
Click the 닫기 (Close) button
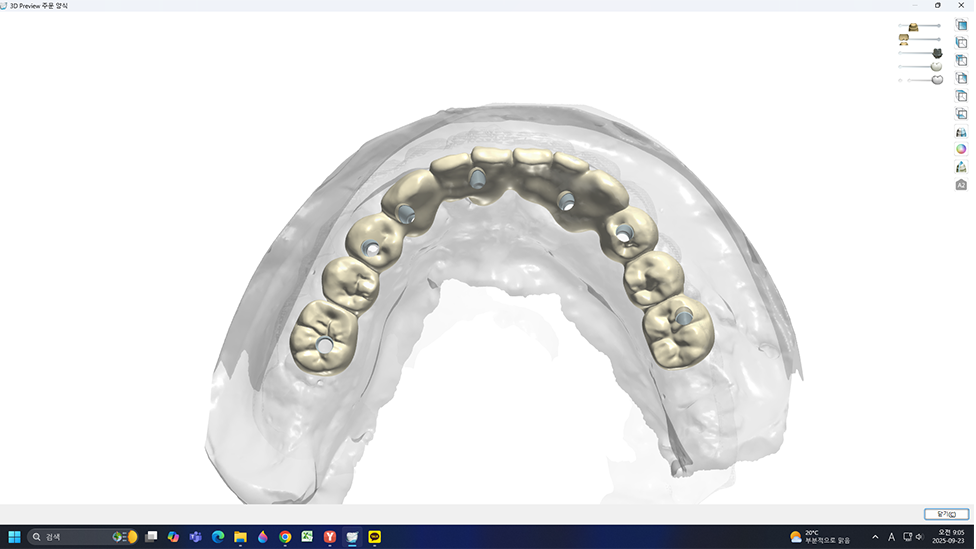[946, 514]
